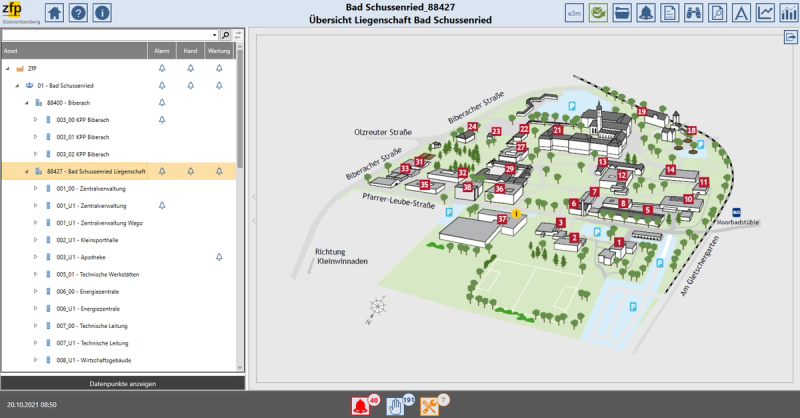Sort by the Asset column header
This screenshot has width=800, height=418.
(74, 51)
